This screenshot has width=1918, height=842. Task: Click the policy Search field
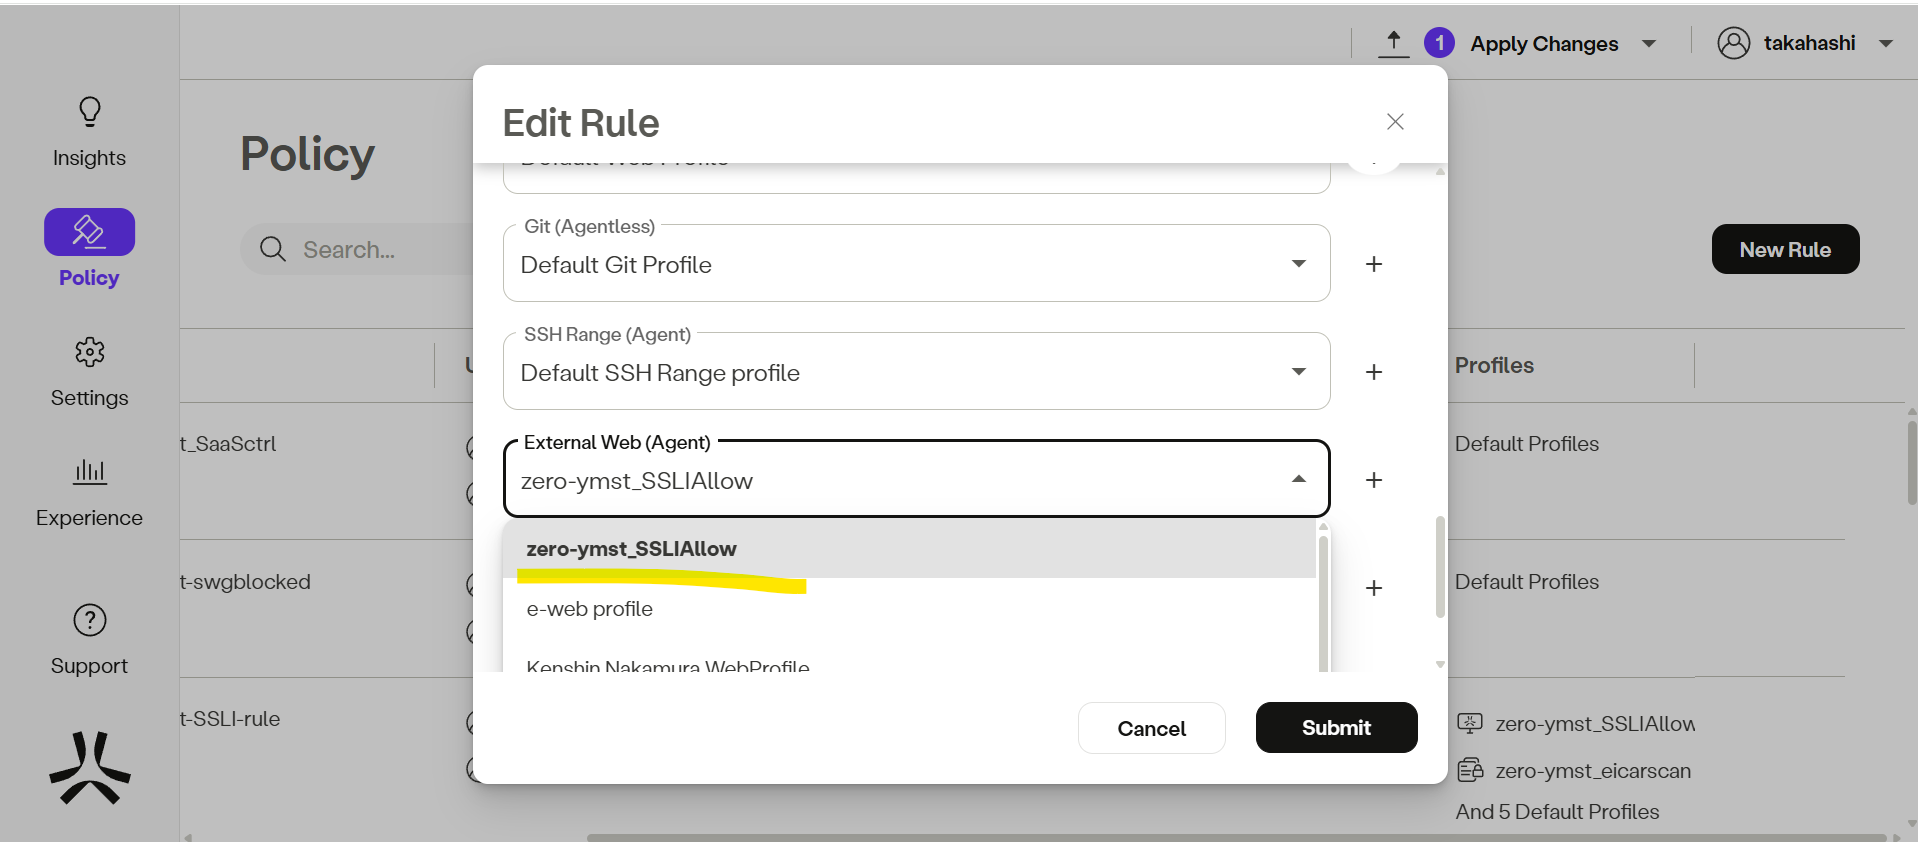click(350, 250)
